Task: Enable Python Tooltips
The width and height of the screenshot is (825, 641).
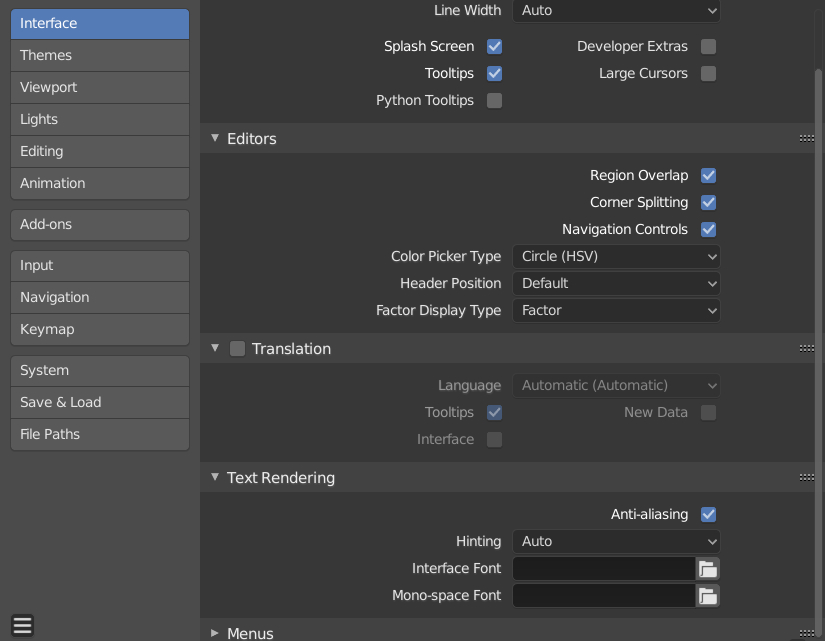Action: pyautogui.click(x=493, y=100)
